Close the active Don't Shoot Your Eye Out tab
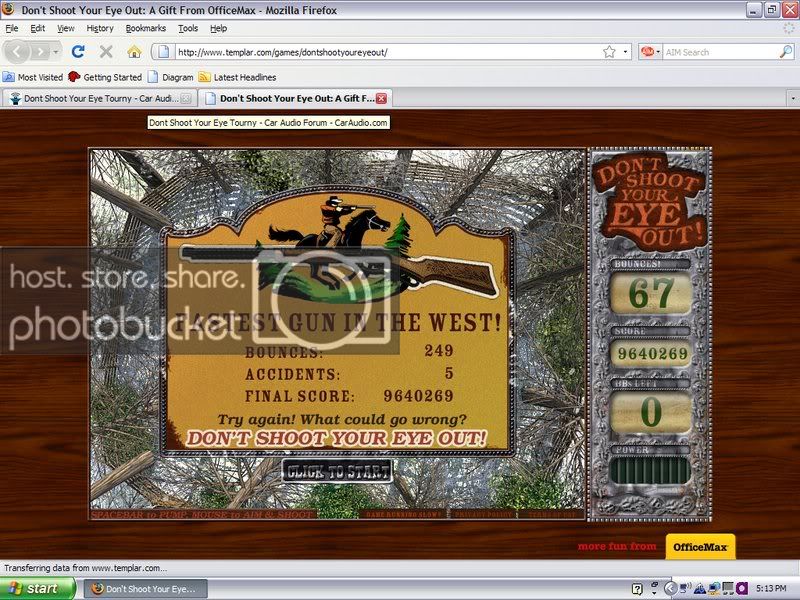This screenshot has width=800, height=600. [x=381, y=98]
